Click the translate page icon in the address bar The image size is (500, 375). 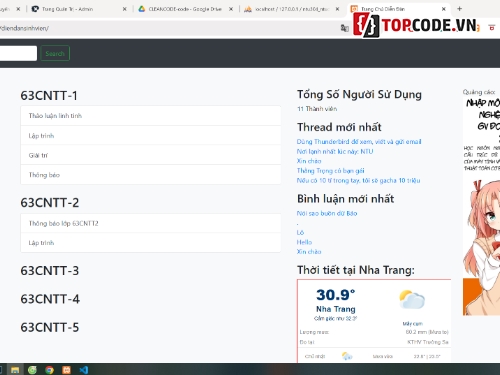click(x=344, y=28)
